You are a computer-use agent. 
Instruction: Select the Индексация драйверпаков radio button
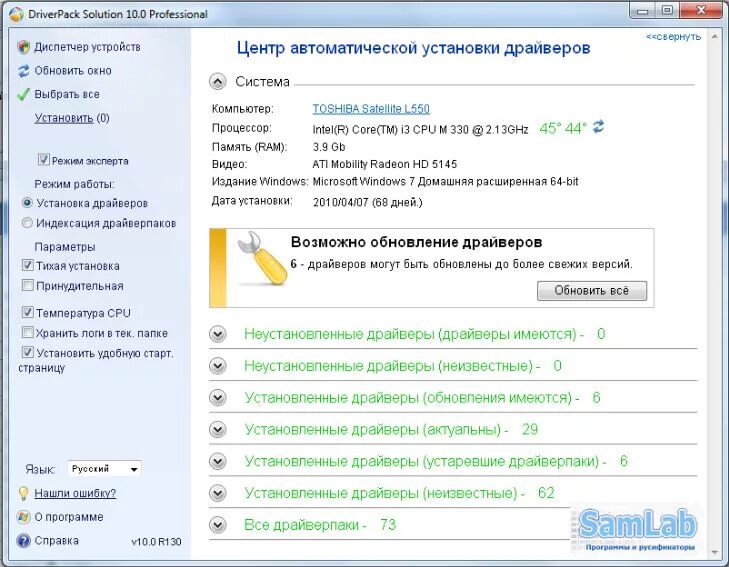click(x=27, y=223)
